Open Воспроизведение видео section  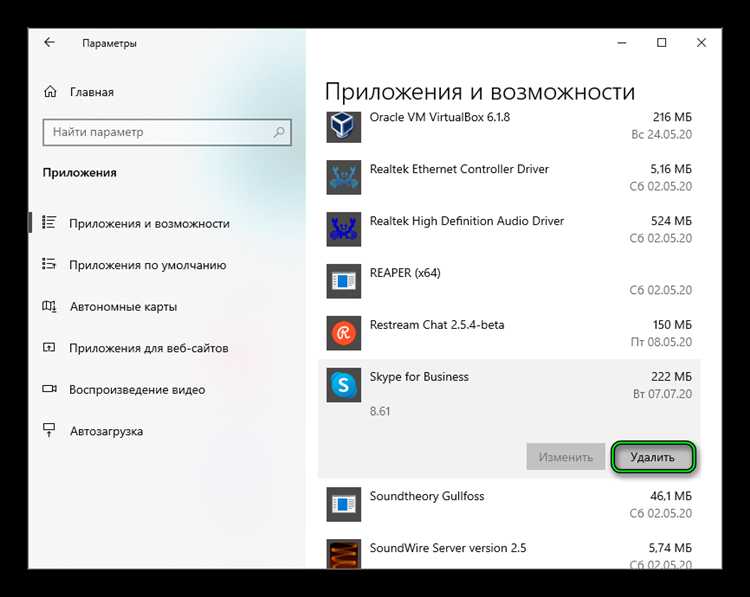click(x=137, y=390)
